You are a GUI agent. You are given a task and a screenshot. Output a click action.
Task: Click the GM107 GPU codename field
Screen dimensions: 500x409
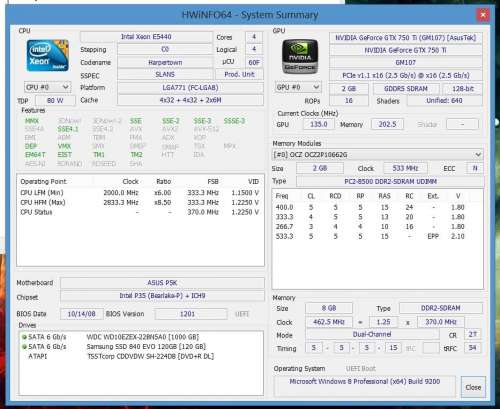[405, 62]
